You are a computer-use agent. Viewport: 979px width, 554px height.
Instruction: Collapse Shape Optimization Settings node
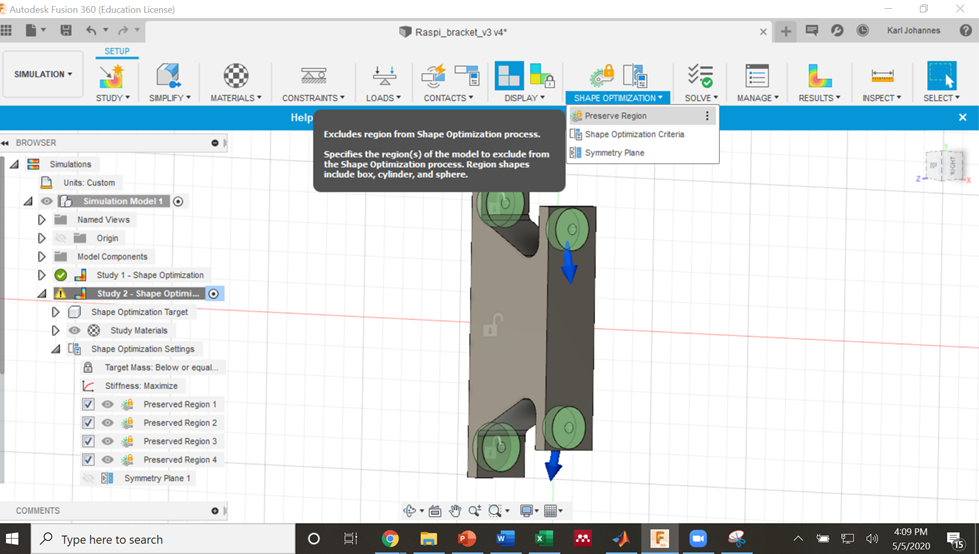click(56, 349)
